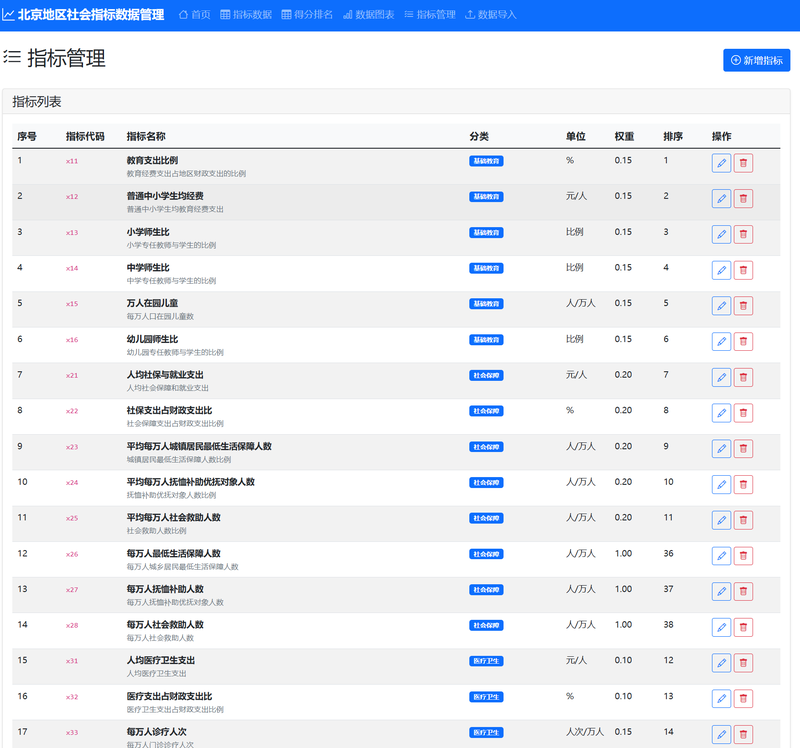800x748 pixels.
Task: Click the 新增指标 button
Action: click(x=756, y=60)
